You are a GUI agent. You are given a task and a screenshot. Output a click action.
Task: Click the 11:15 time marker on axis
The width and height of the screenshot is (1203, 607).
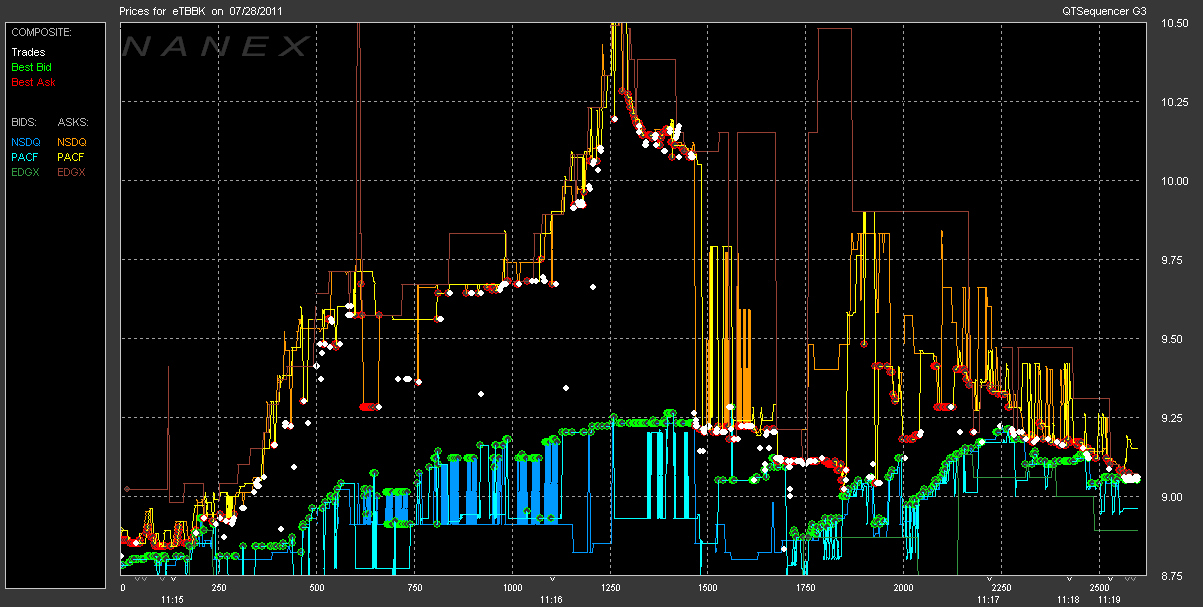[x=171, y=600]
